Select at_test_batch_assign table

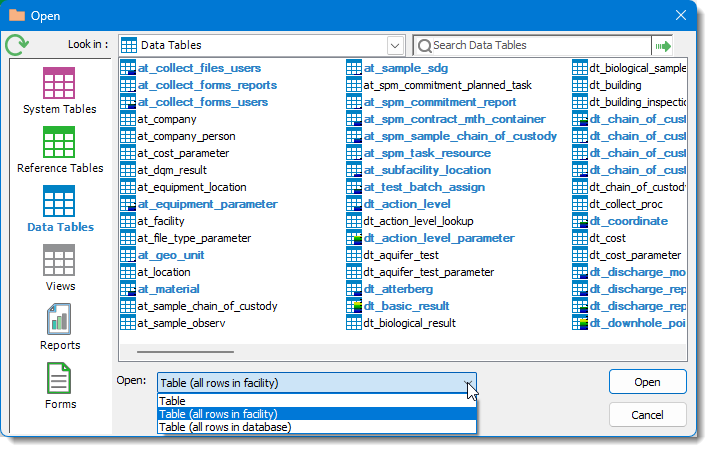point(424,187)
